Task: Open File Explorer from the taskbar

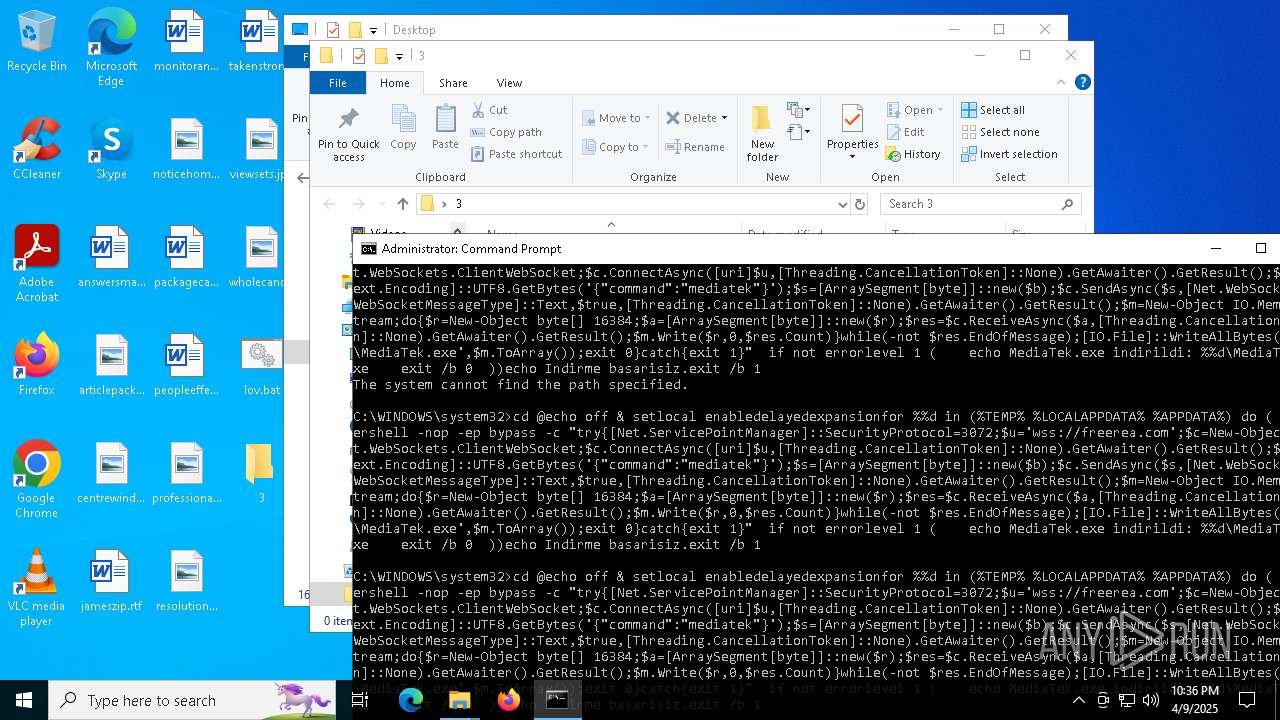Action: (x=459, y=700)
